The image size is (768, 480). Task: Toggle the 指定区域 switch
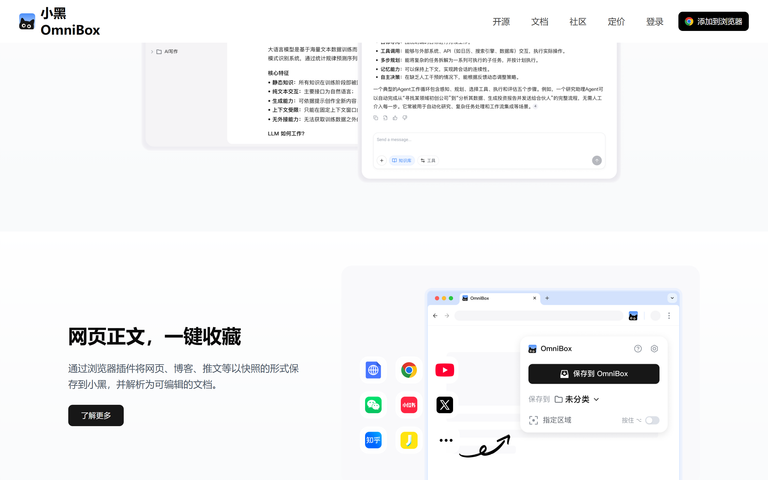652,420
